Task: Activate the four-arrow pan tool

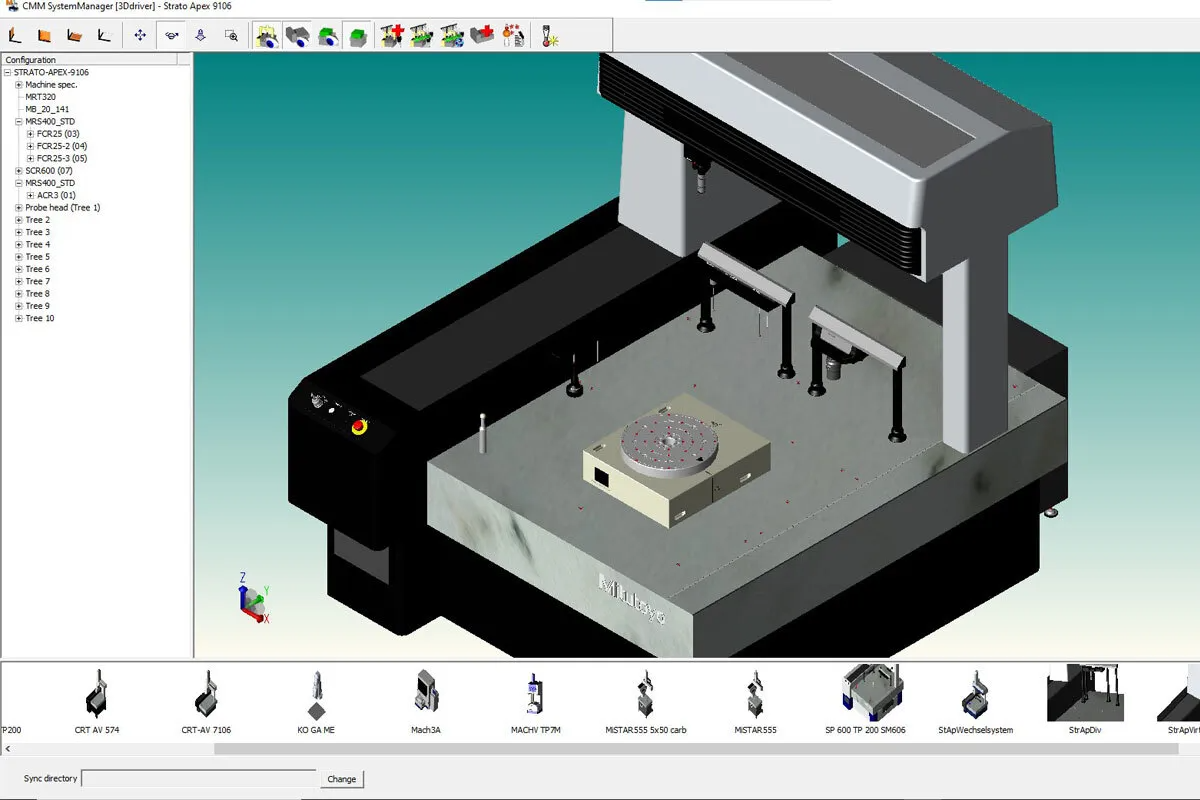Action: 140,36
